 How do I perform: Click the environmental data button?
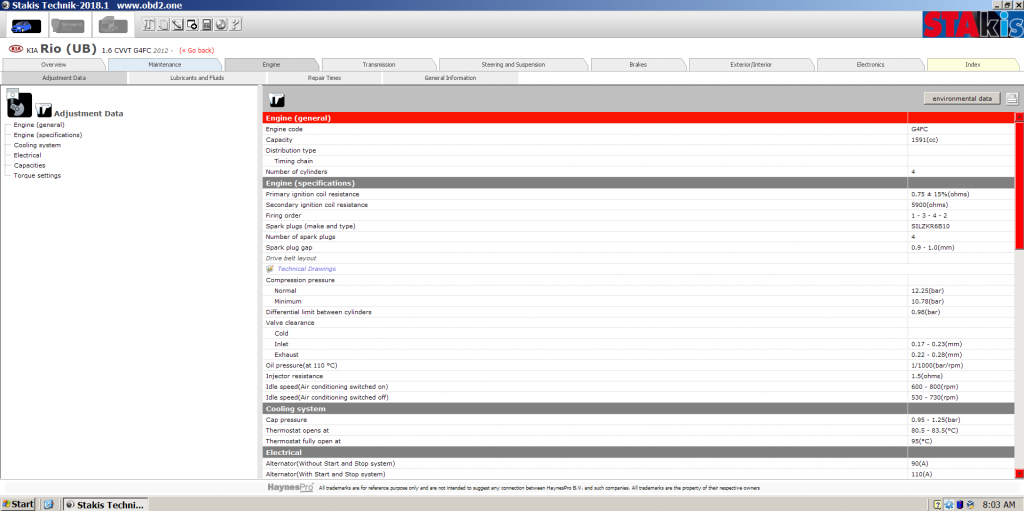click(x=961, y=99)
